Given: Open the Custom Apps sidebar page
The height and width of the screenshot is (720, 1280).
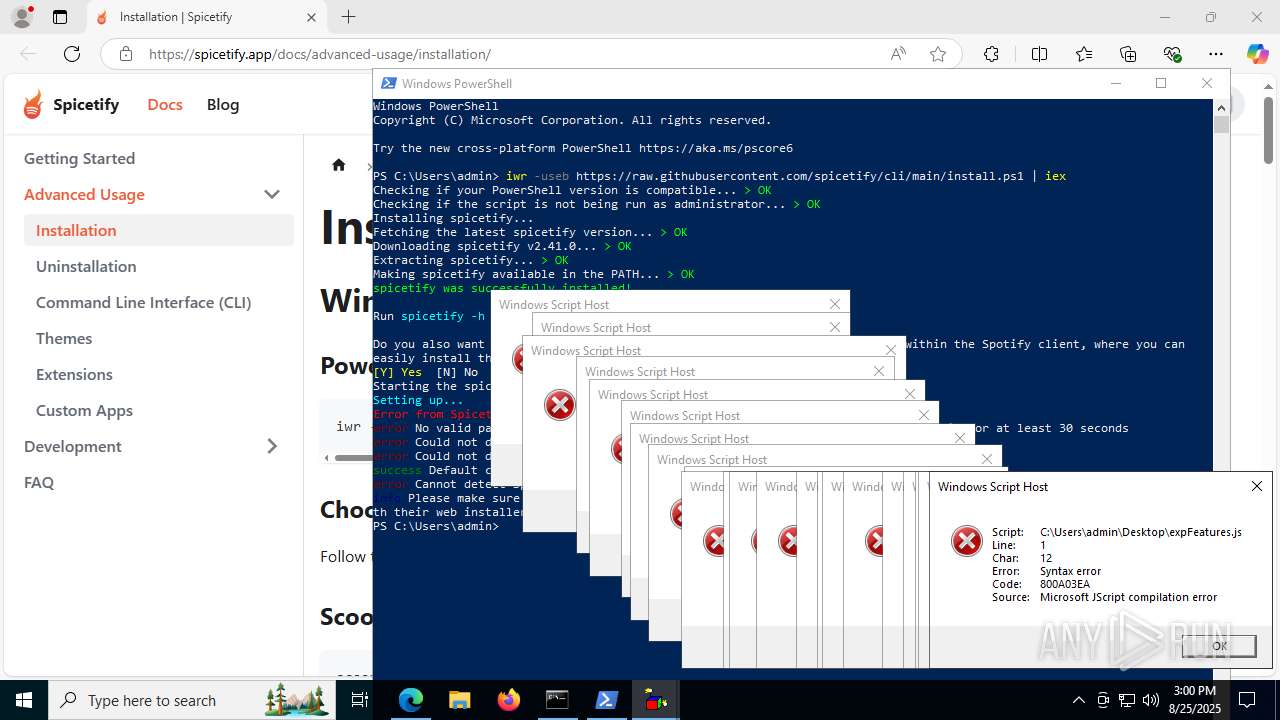Looking at the screenshot, I should click(x=84, y=410).
